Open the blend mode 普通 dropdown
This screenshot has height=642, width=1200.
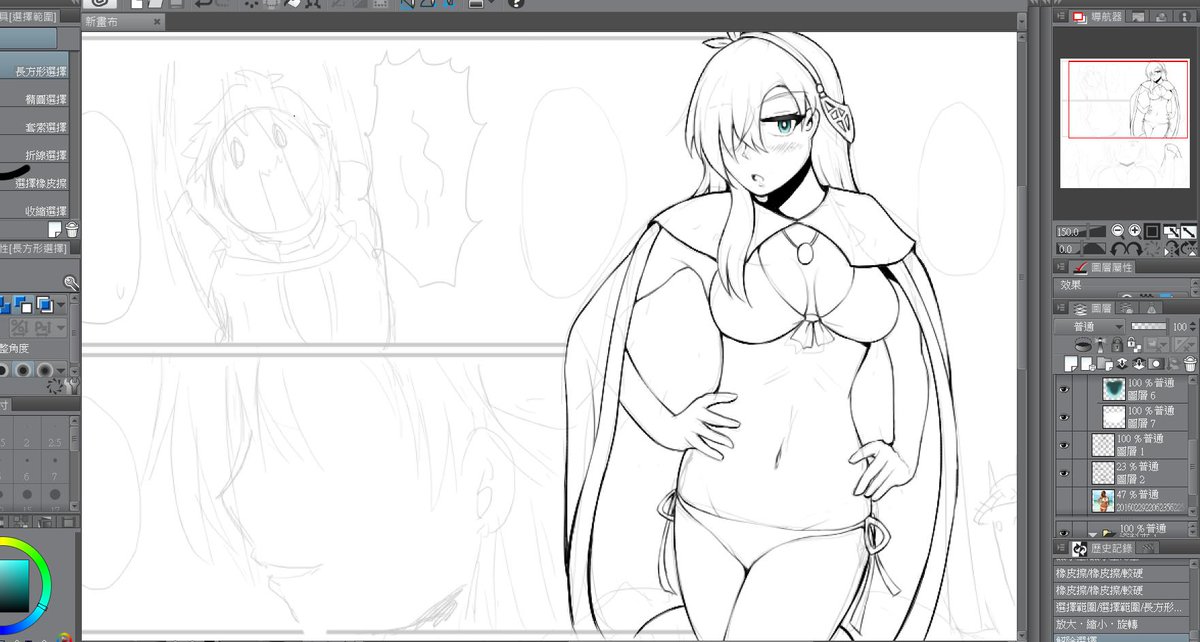click(1091, 327)
